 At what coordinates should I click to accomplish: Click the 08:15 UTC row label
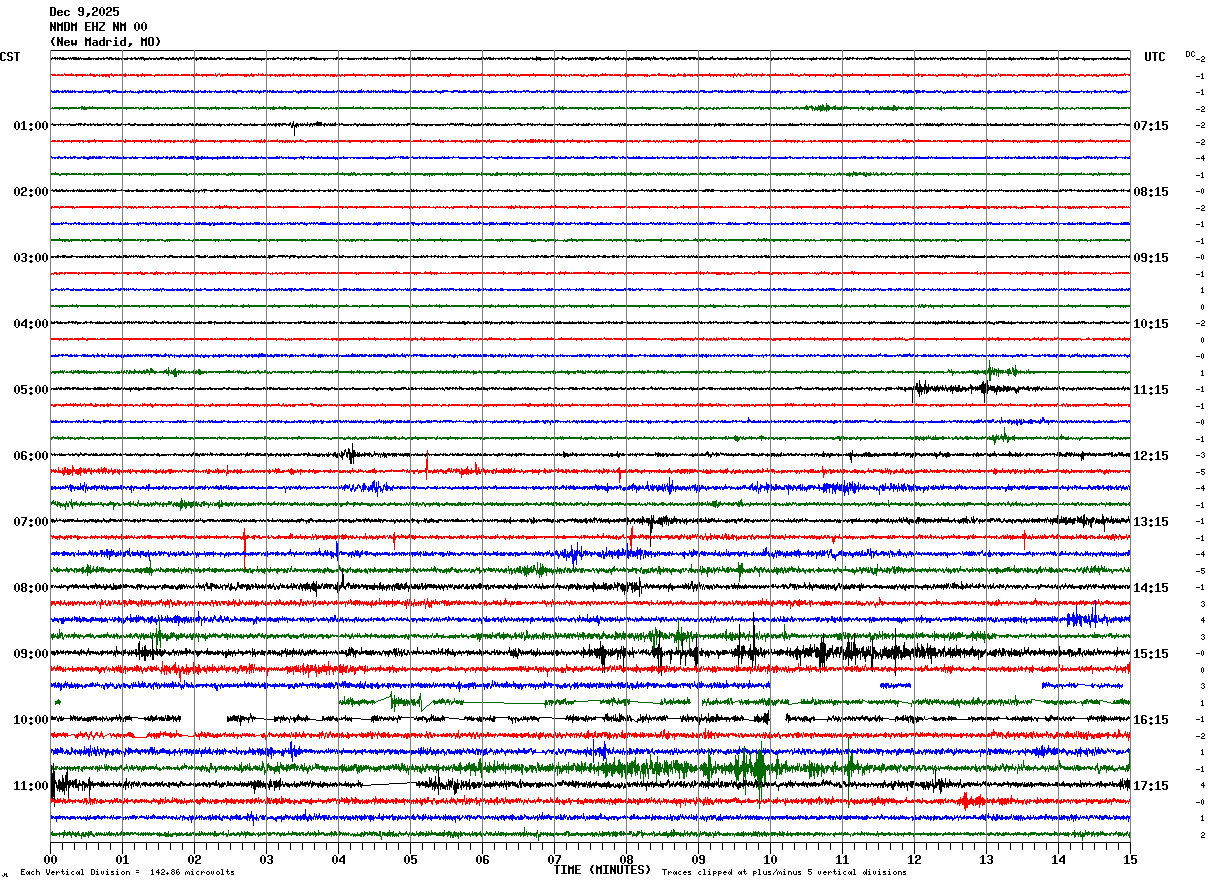(1151, 192)
